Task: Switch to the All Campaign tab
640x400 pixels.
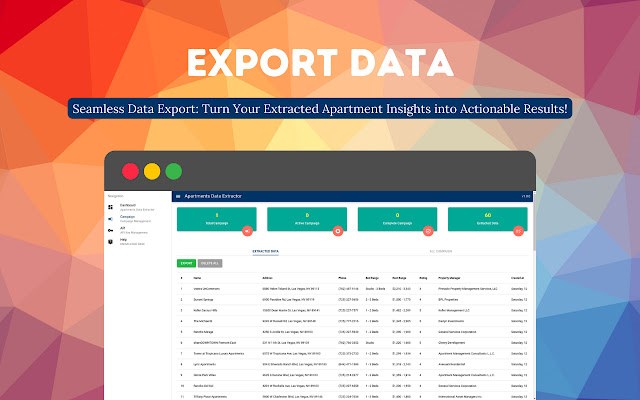Action: pos(441,251)
